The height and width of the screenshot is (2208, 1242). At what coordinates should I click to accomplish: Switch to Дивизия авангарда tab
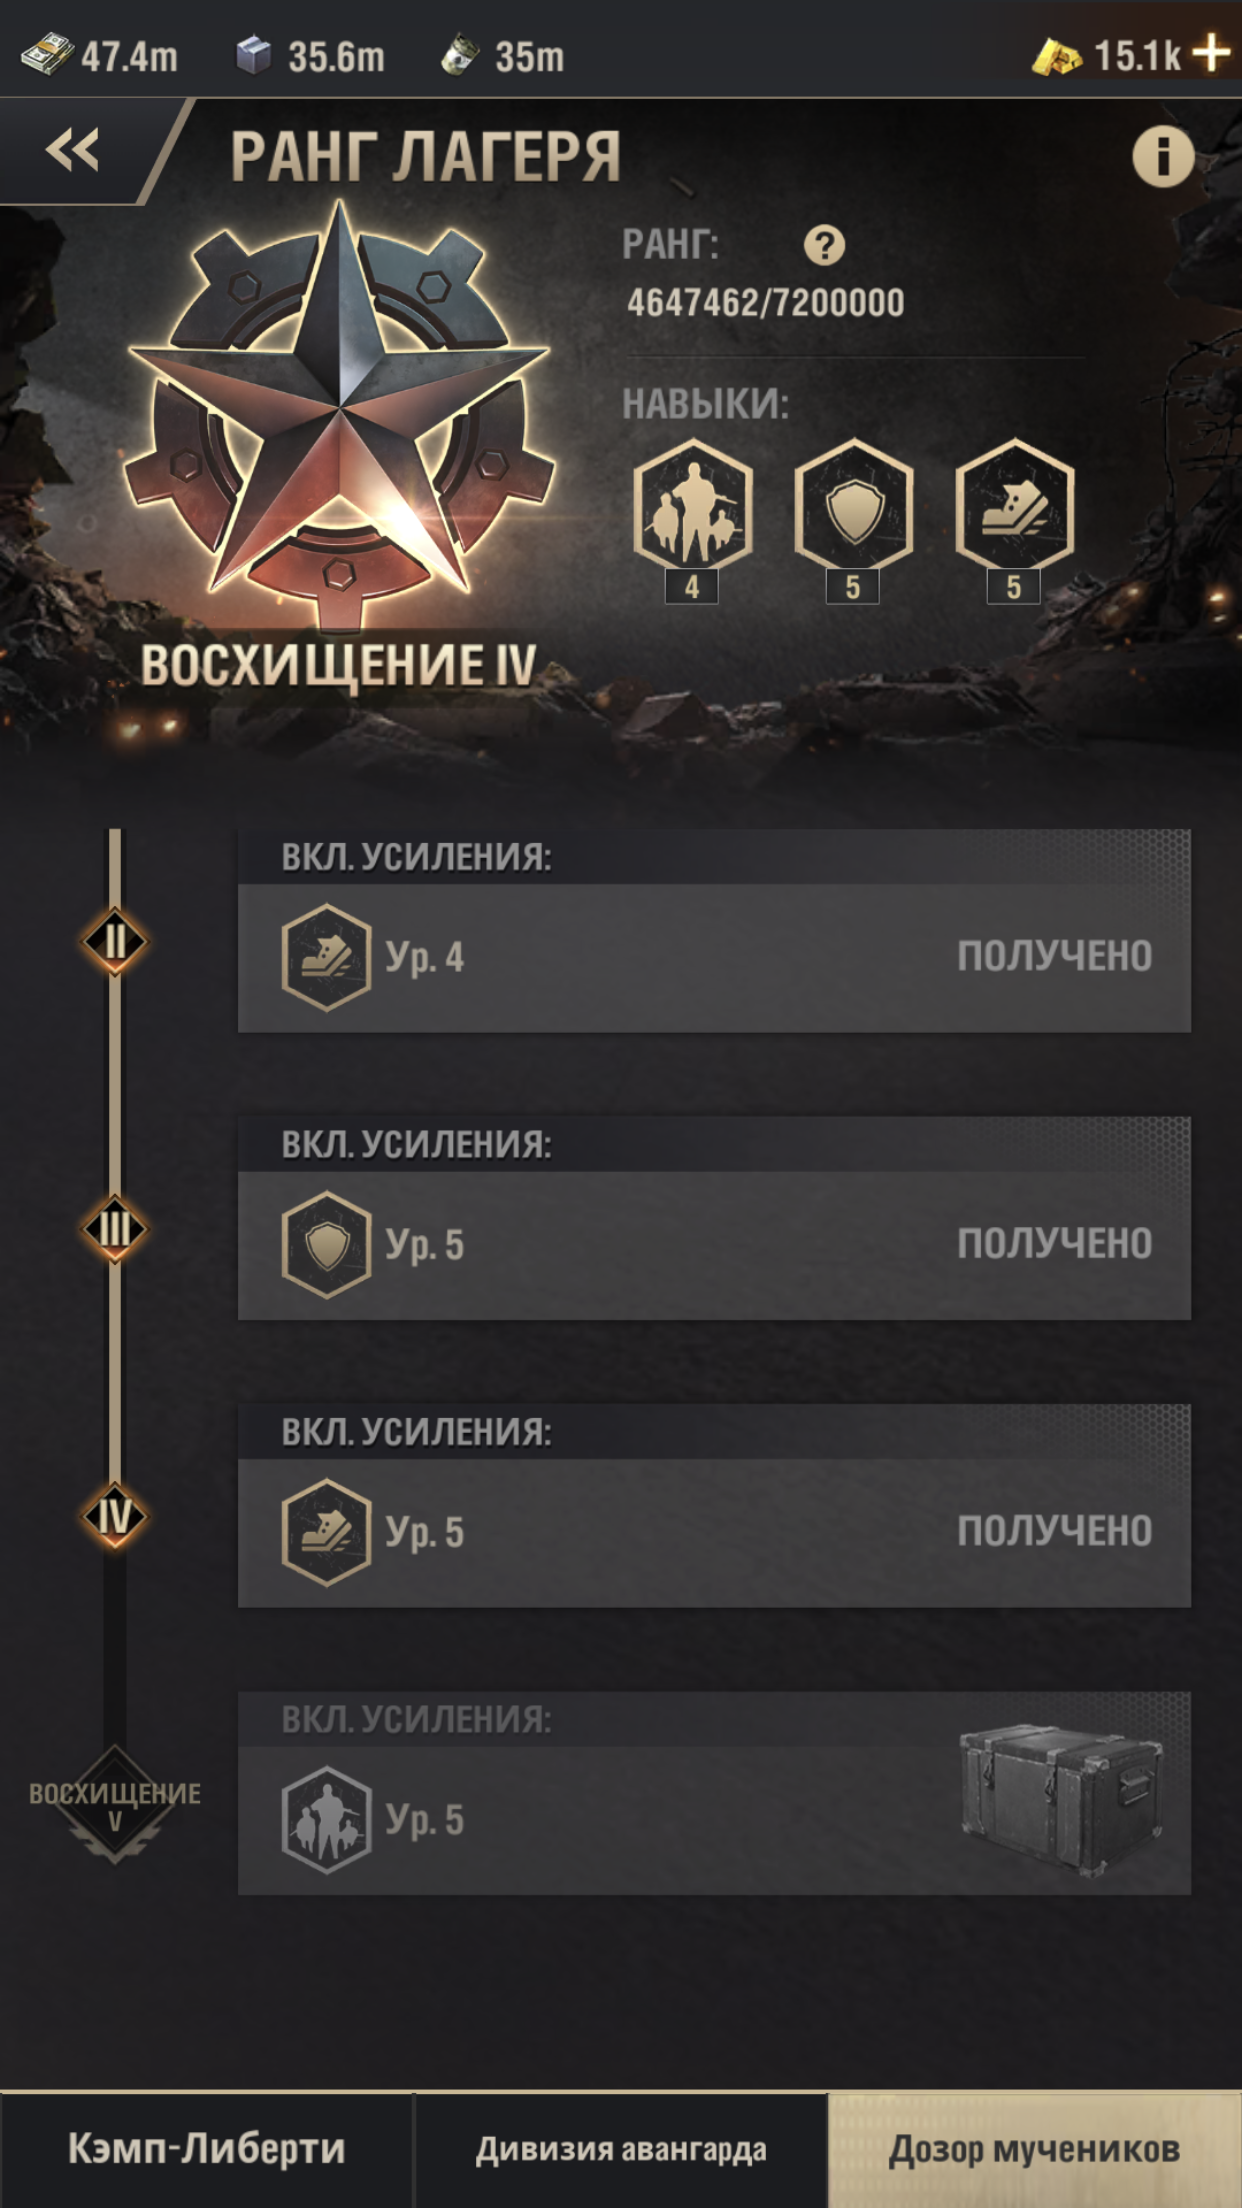(620, 2149)
